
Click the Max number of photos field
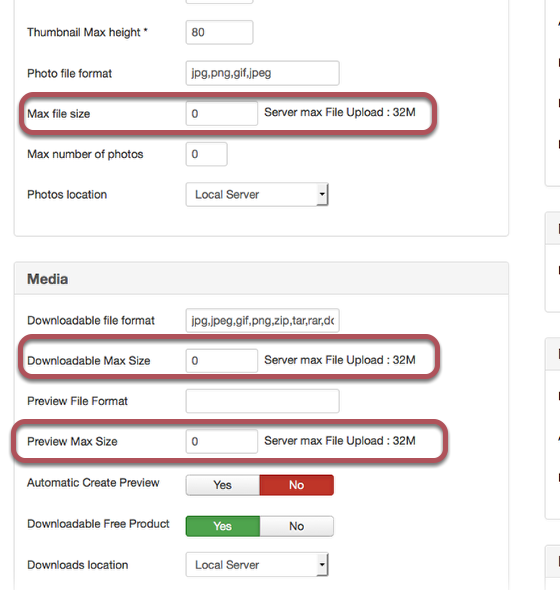[x=206, y=154]
